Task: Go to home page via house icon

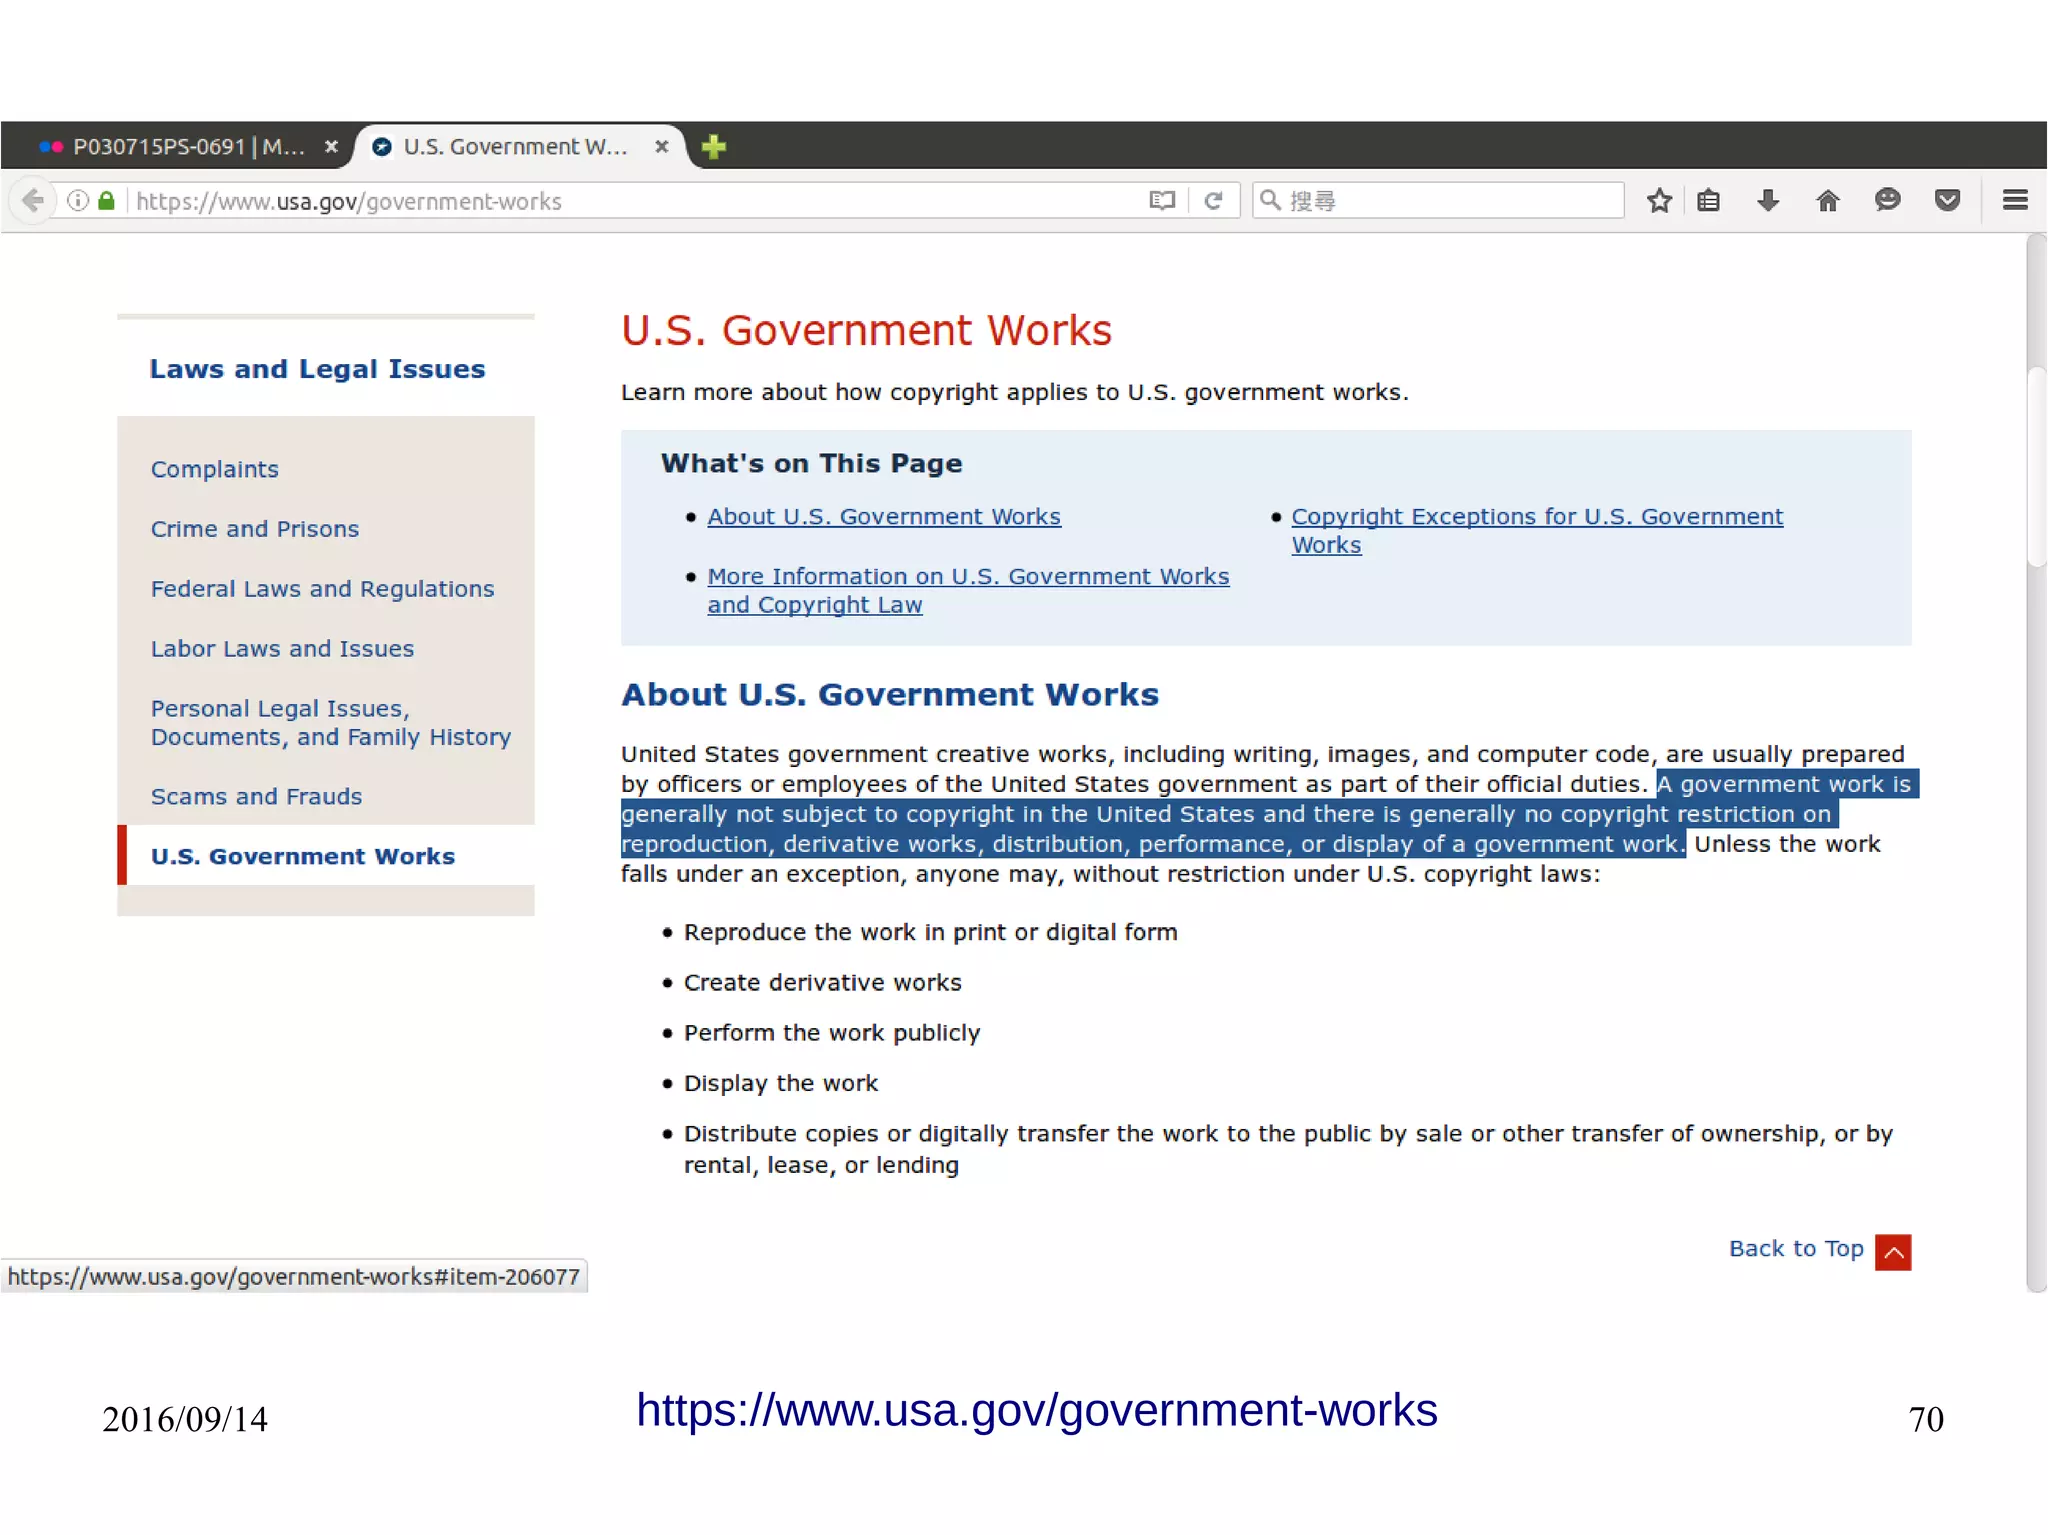Action: [1828, 201]
